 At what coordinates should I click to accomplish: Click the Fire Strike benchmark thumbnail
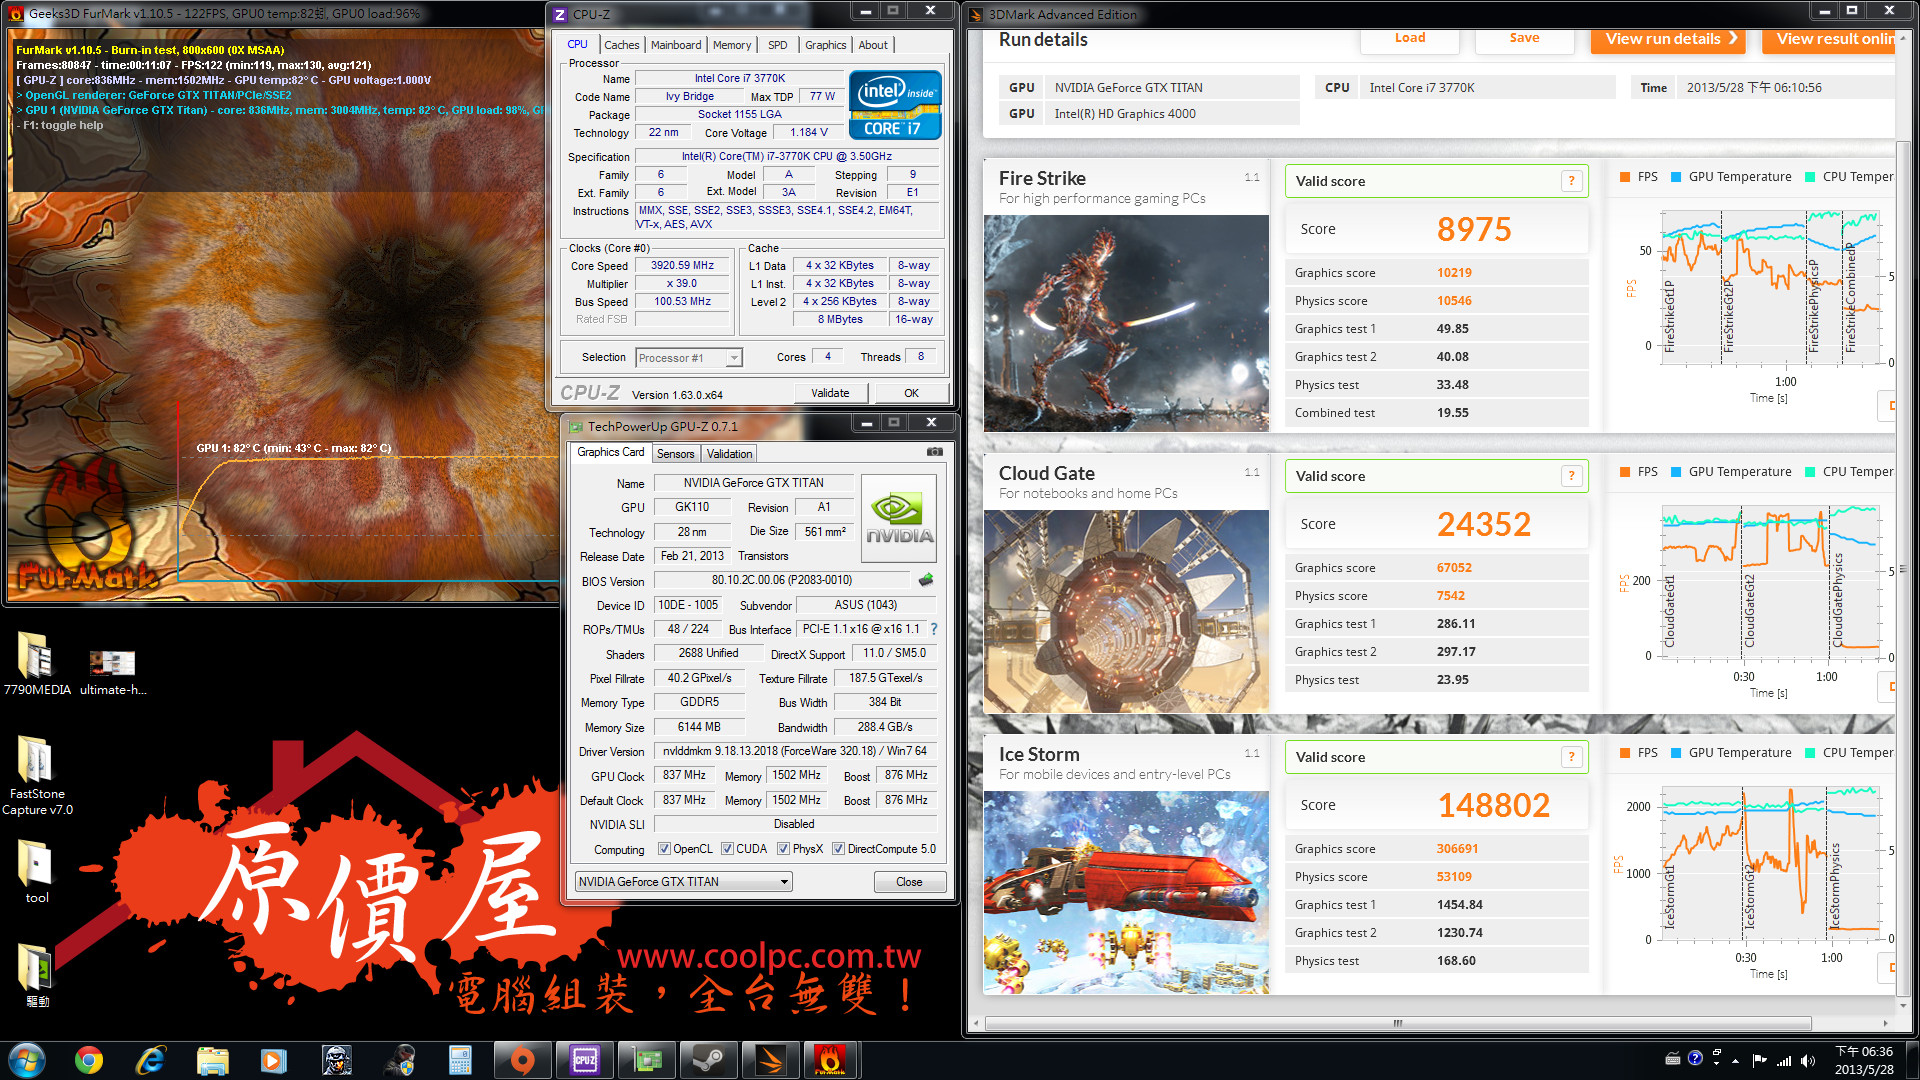coord(1126,323)
